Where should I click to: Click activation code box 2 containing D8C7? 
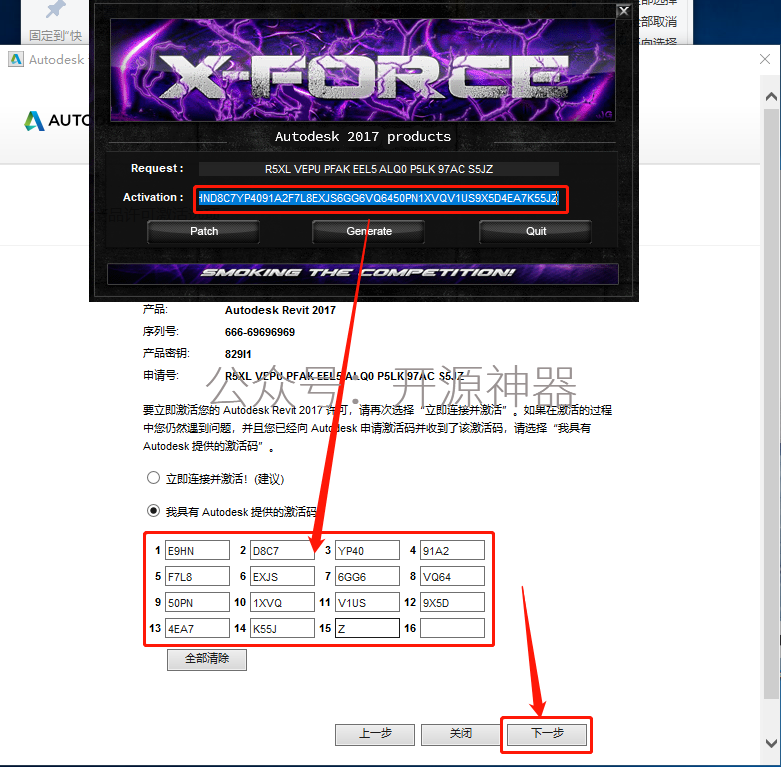click(x=282, y=550)
